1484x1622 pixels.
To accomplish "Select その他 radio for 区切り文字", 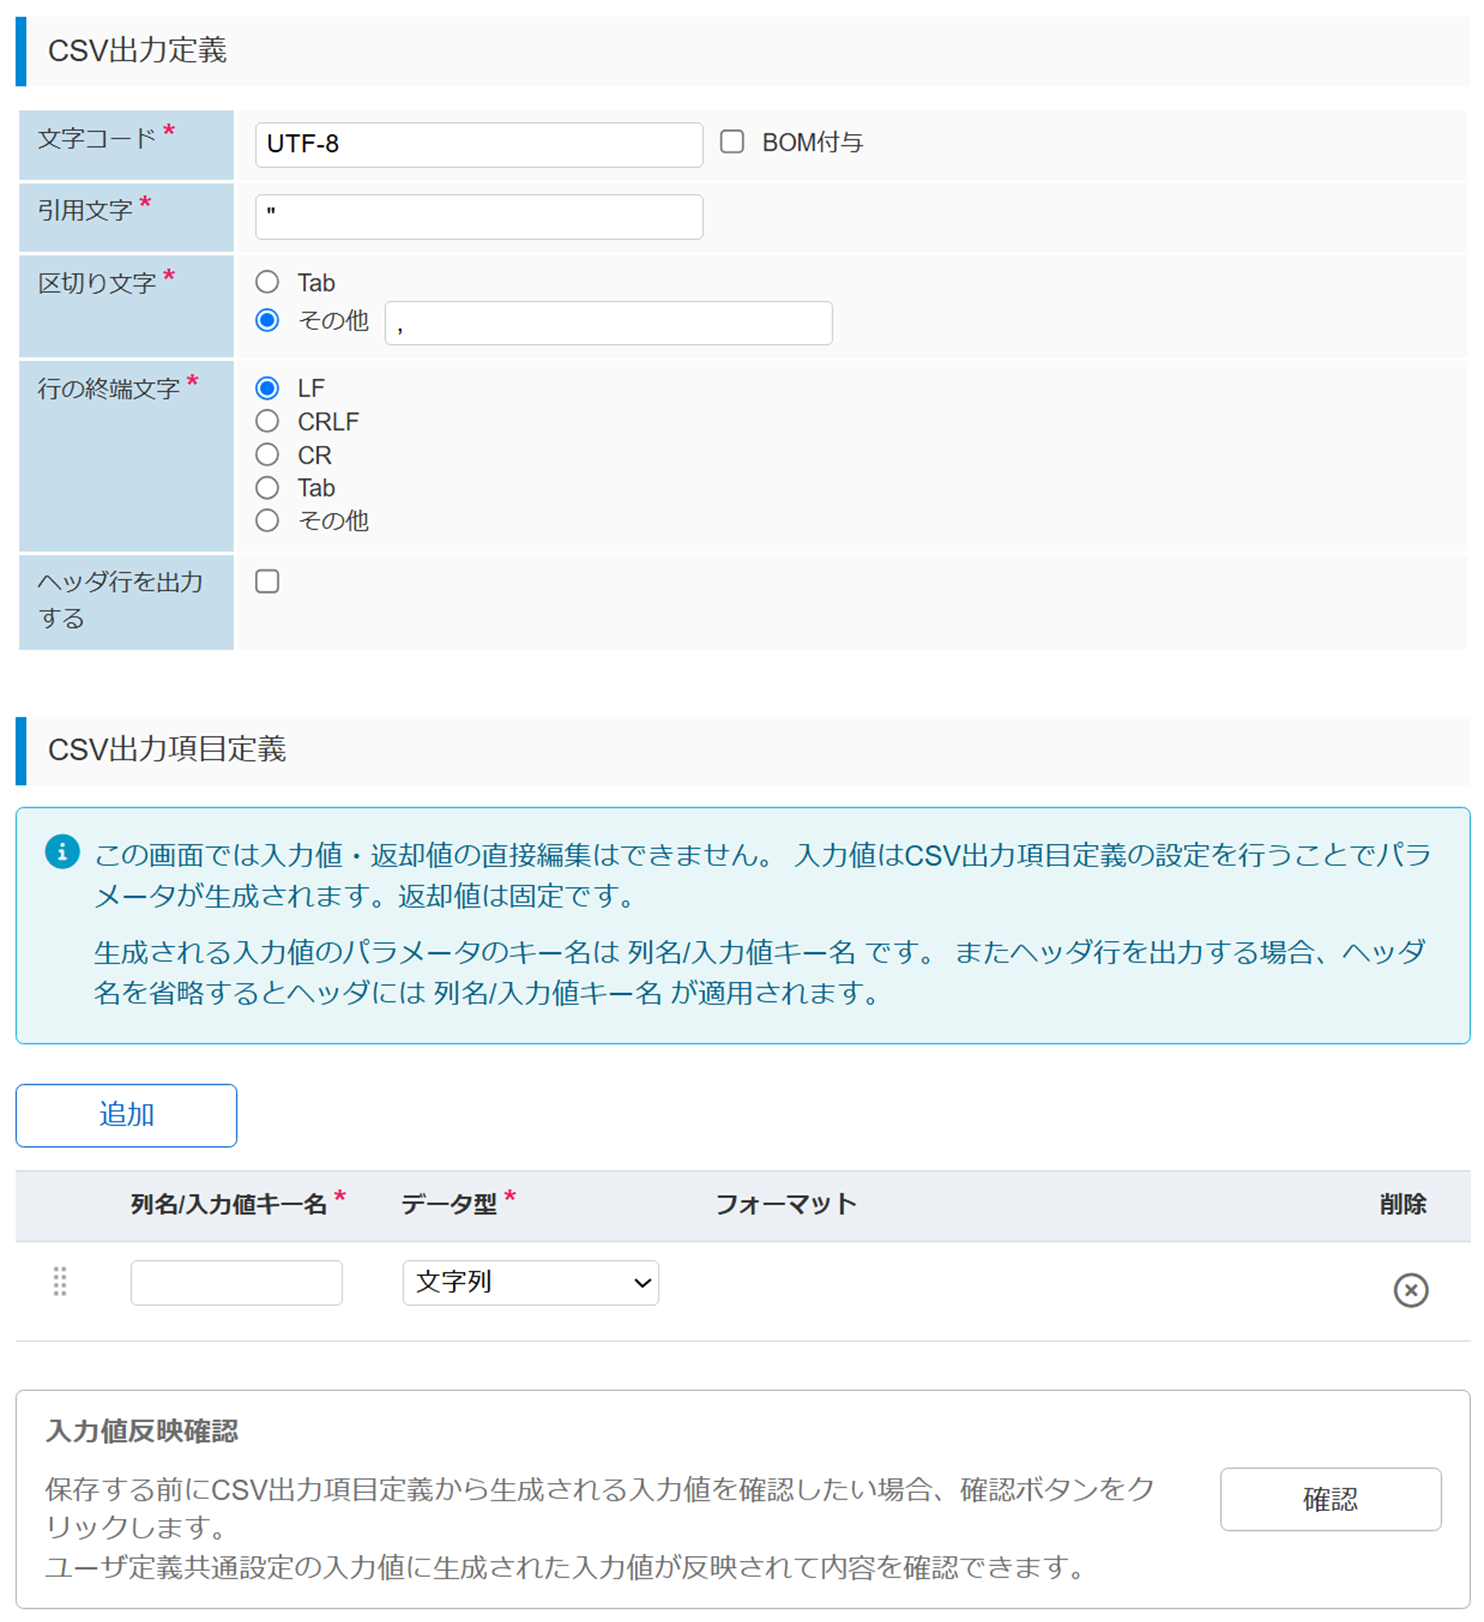I will 267,320.
